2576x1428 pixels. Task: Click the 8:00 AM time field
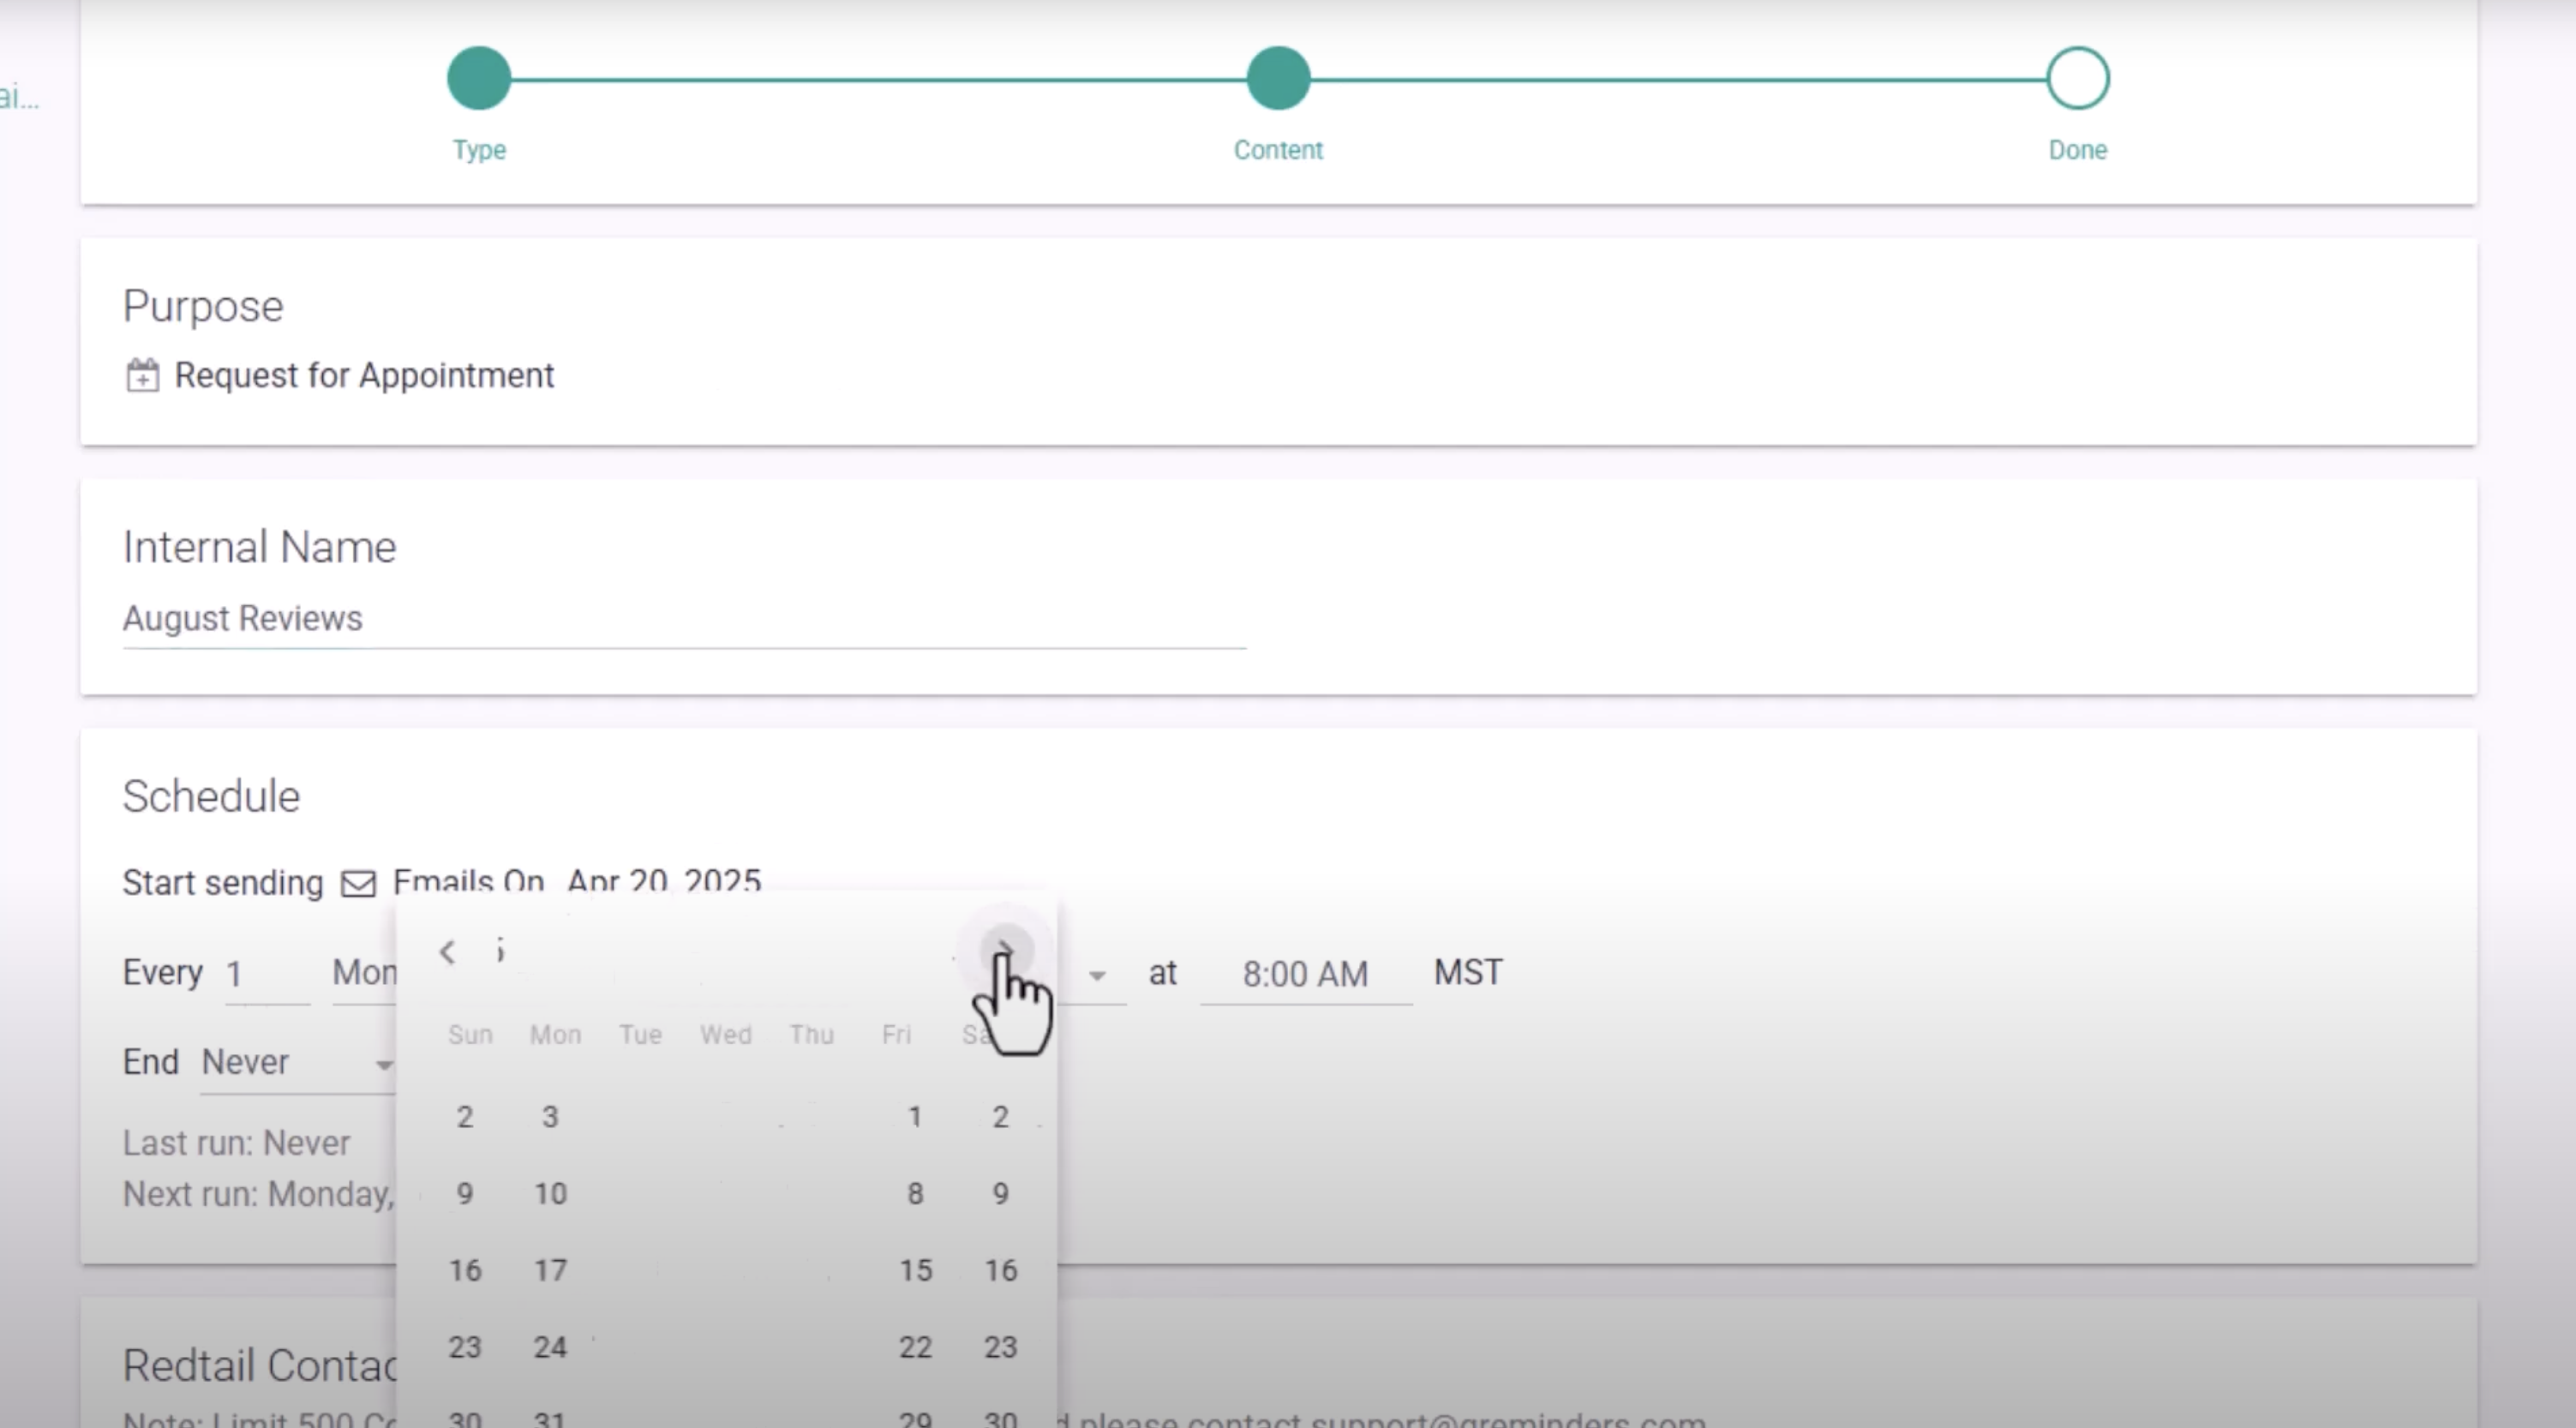coord(1304,974)
